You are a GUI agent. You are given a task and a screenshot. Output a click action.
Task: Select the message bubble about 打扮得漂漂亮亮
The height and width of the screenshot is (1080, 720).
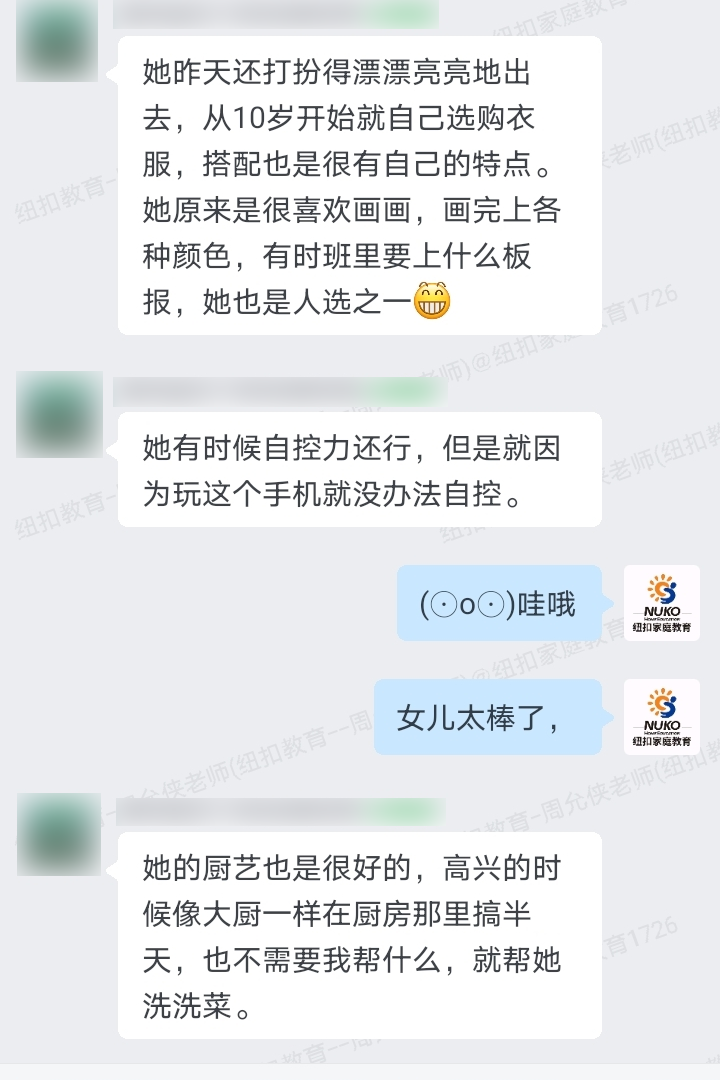360,185
